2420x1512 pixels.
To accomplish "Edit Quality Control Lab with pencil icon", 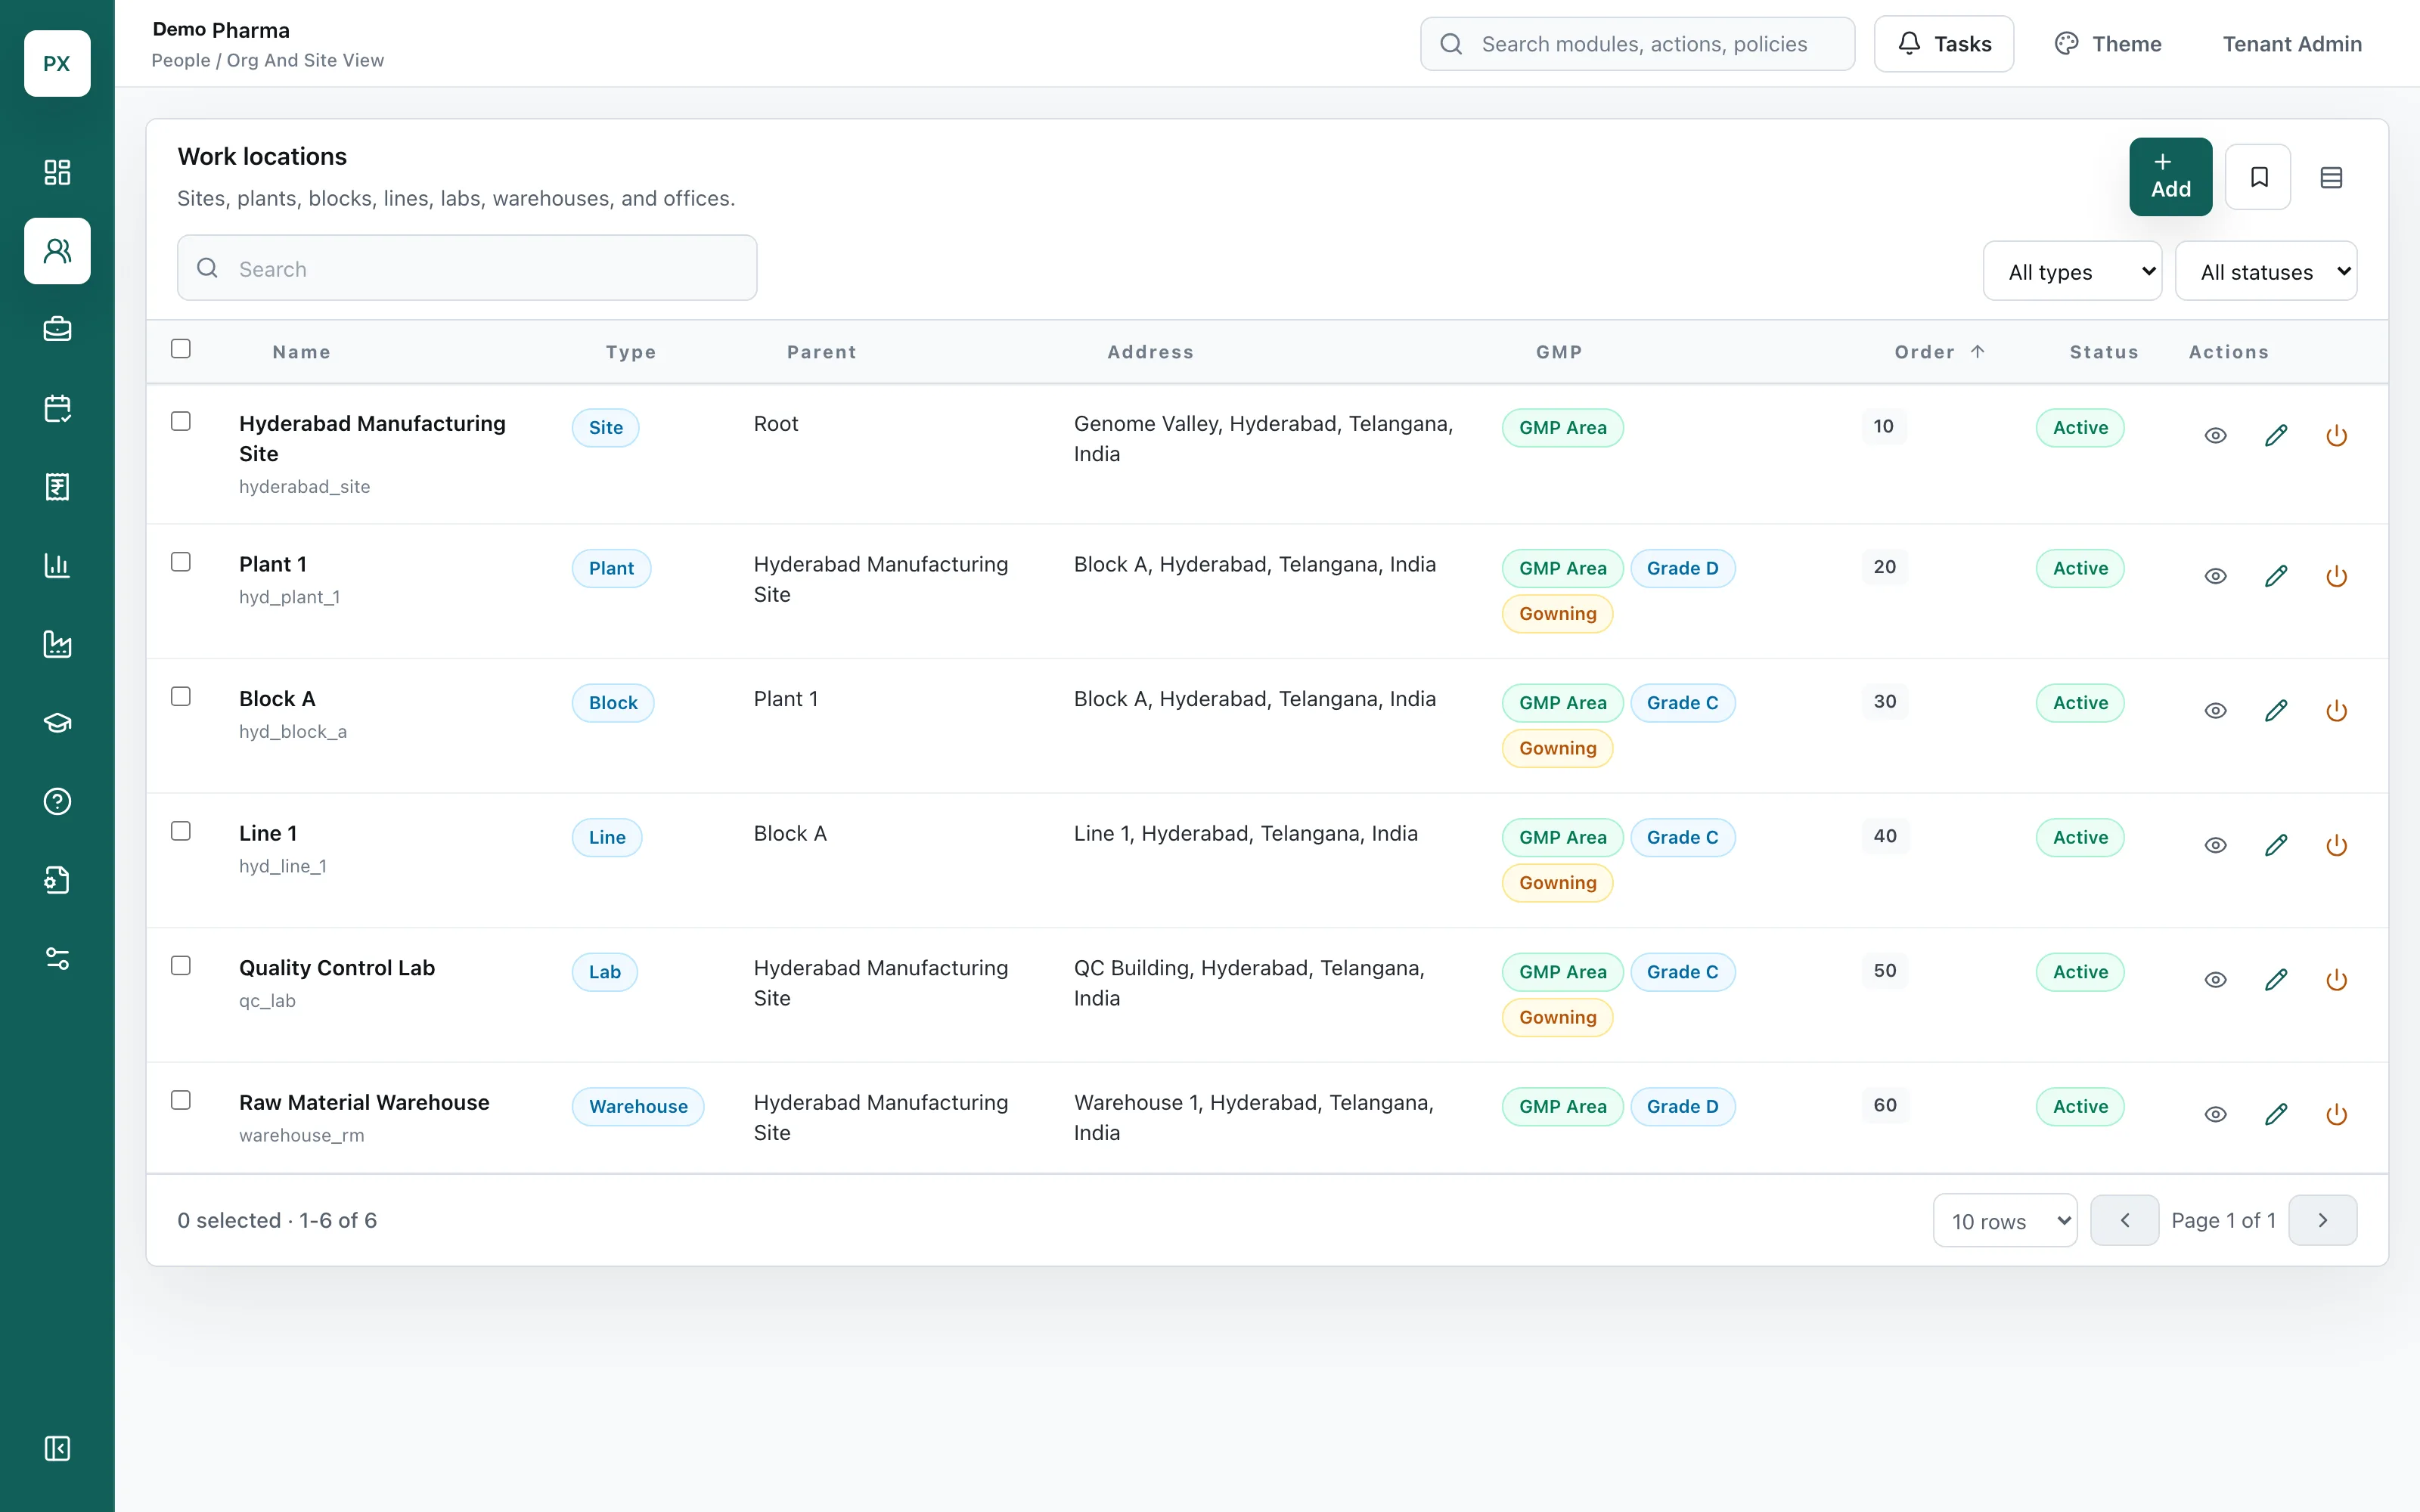I will (2276, 980).
